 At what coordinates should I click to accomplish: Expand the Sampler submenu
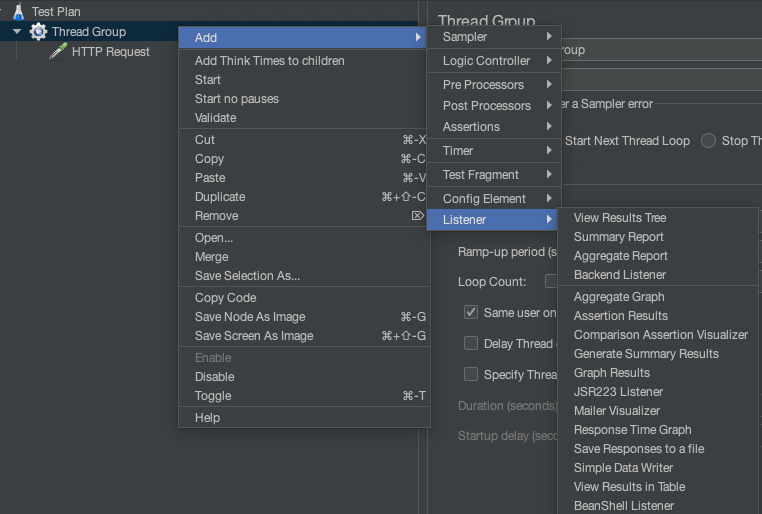(494, 37)
